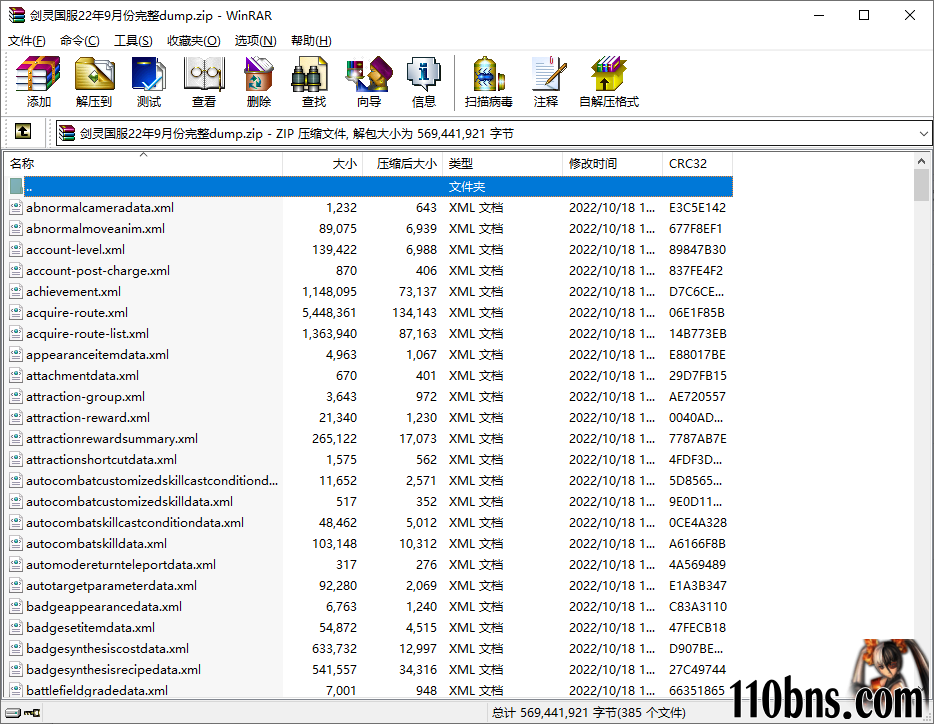Select the parent folder '..' row
This screenshot has height=724, width=934.
(371, 187)
